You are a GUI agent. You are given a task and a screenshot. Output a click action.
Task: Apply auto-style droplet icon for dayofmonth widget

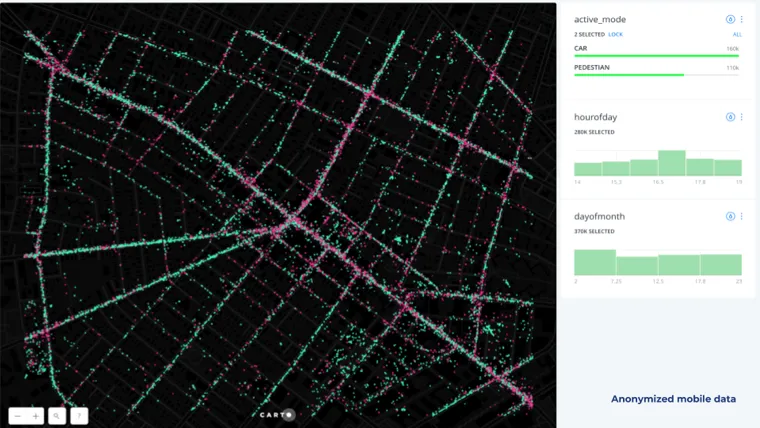point(730,216)
